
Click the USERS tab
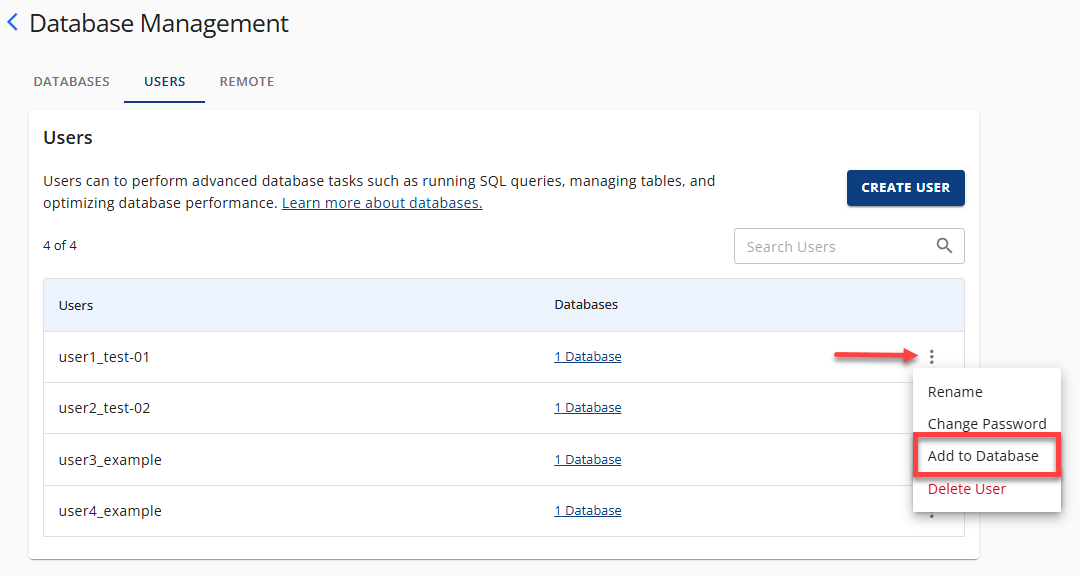[164, 81]
